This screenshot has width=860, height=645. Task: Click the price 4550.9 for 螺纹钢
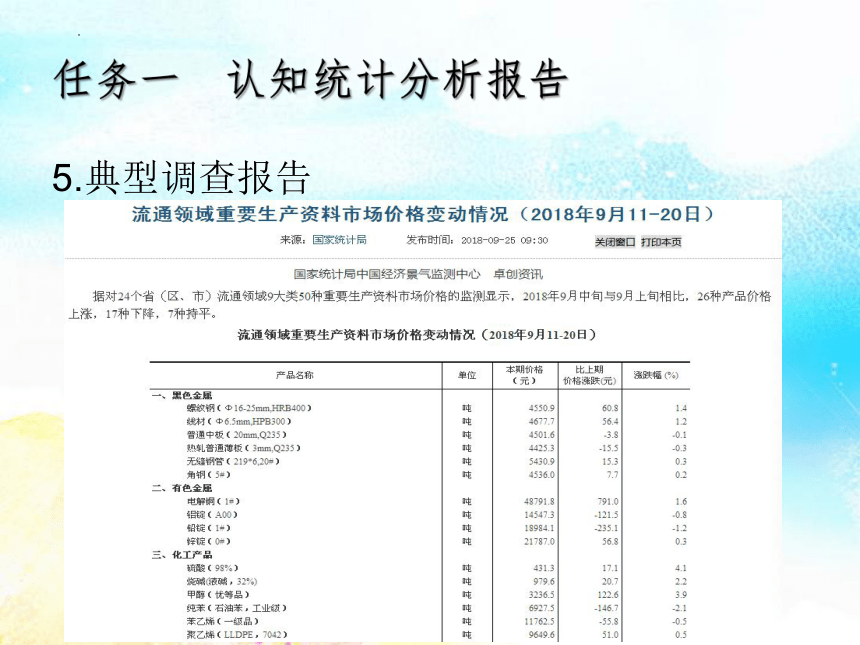(x=541, y=408)
